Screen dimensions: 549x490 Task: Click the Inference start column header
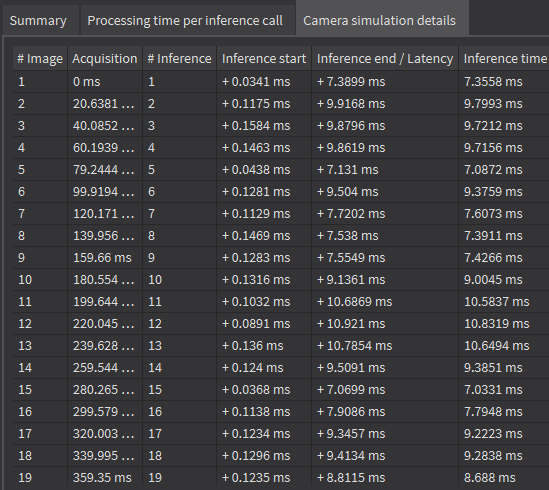[x=264, y=58]
